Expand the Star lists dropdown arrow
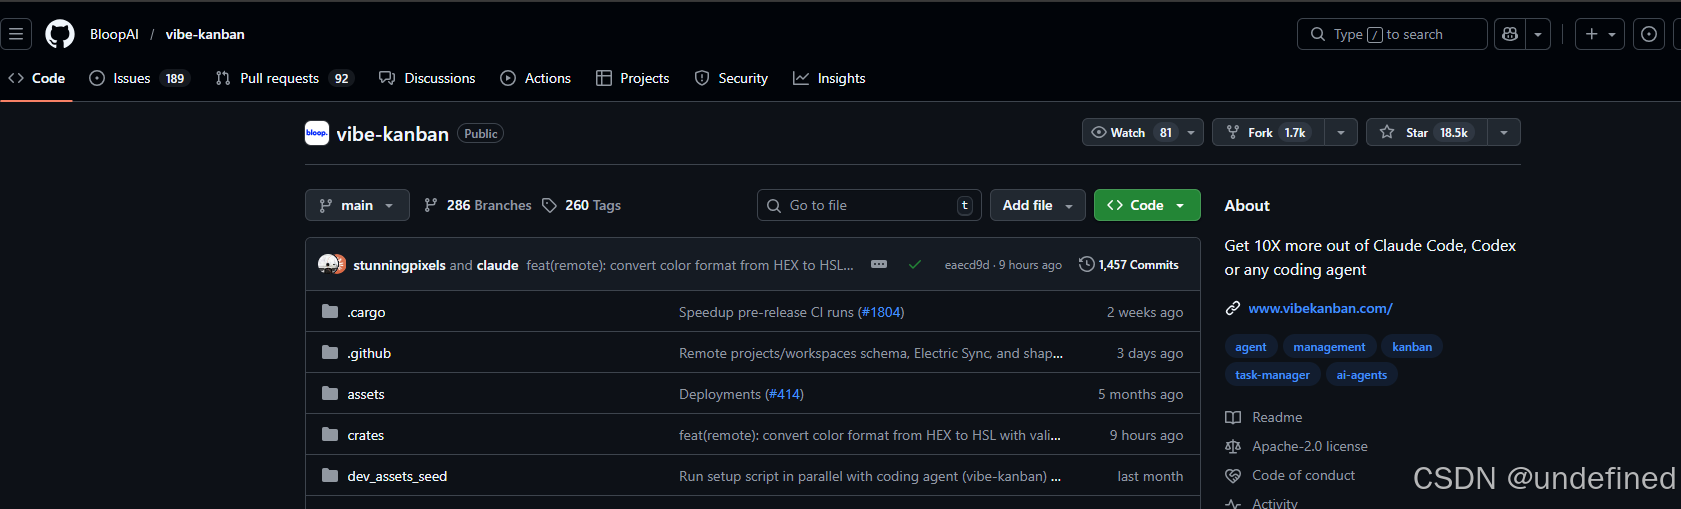 (x=1504, y=132)
